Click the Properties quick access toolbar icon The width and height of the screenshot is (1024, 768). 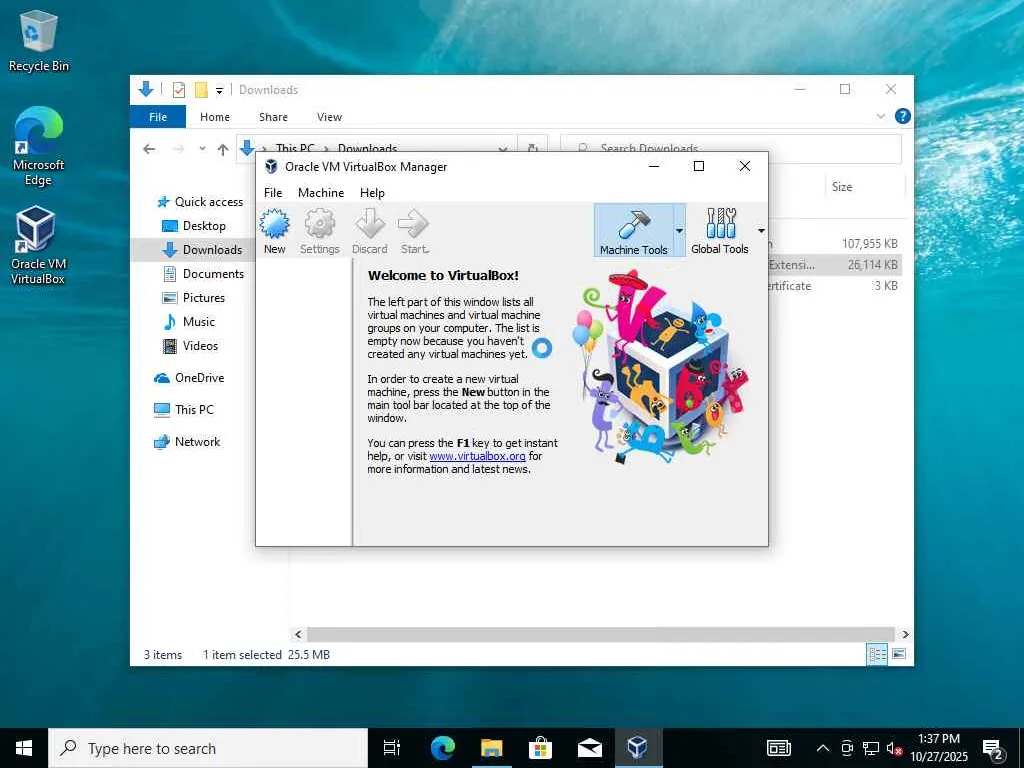179,90
